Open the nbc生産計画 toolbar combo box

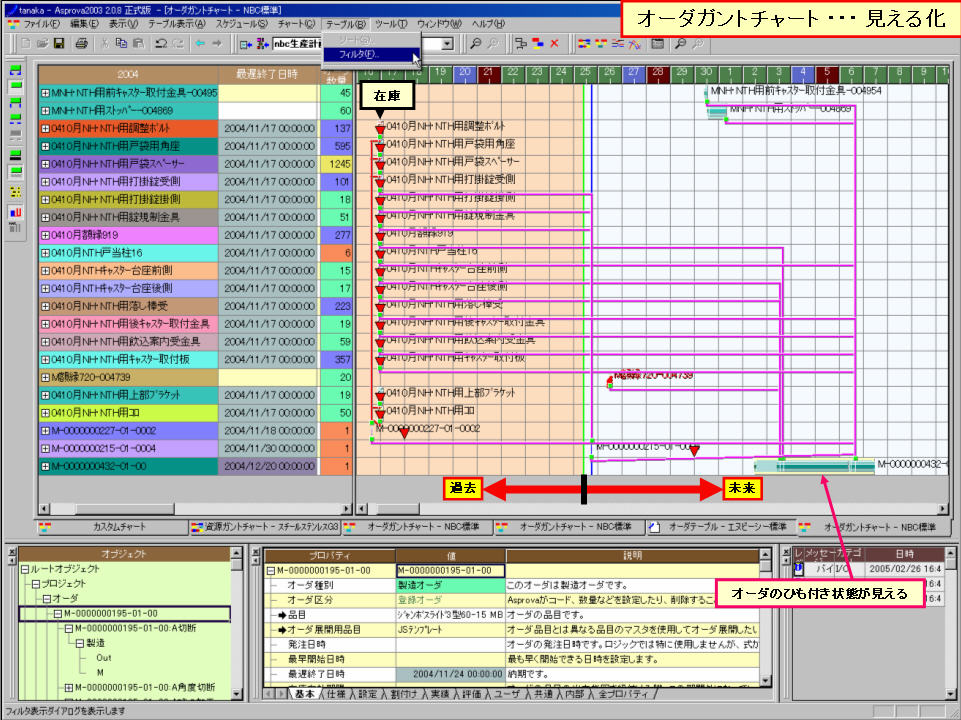coord(300,44)
